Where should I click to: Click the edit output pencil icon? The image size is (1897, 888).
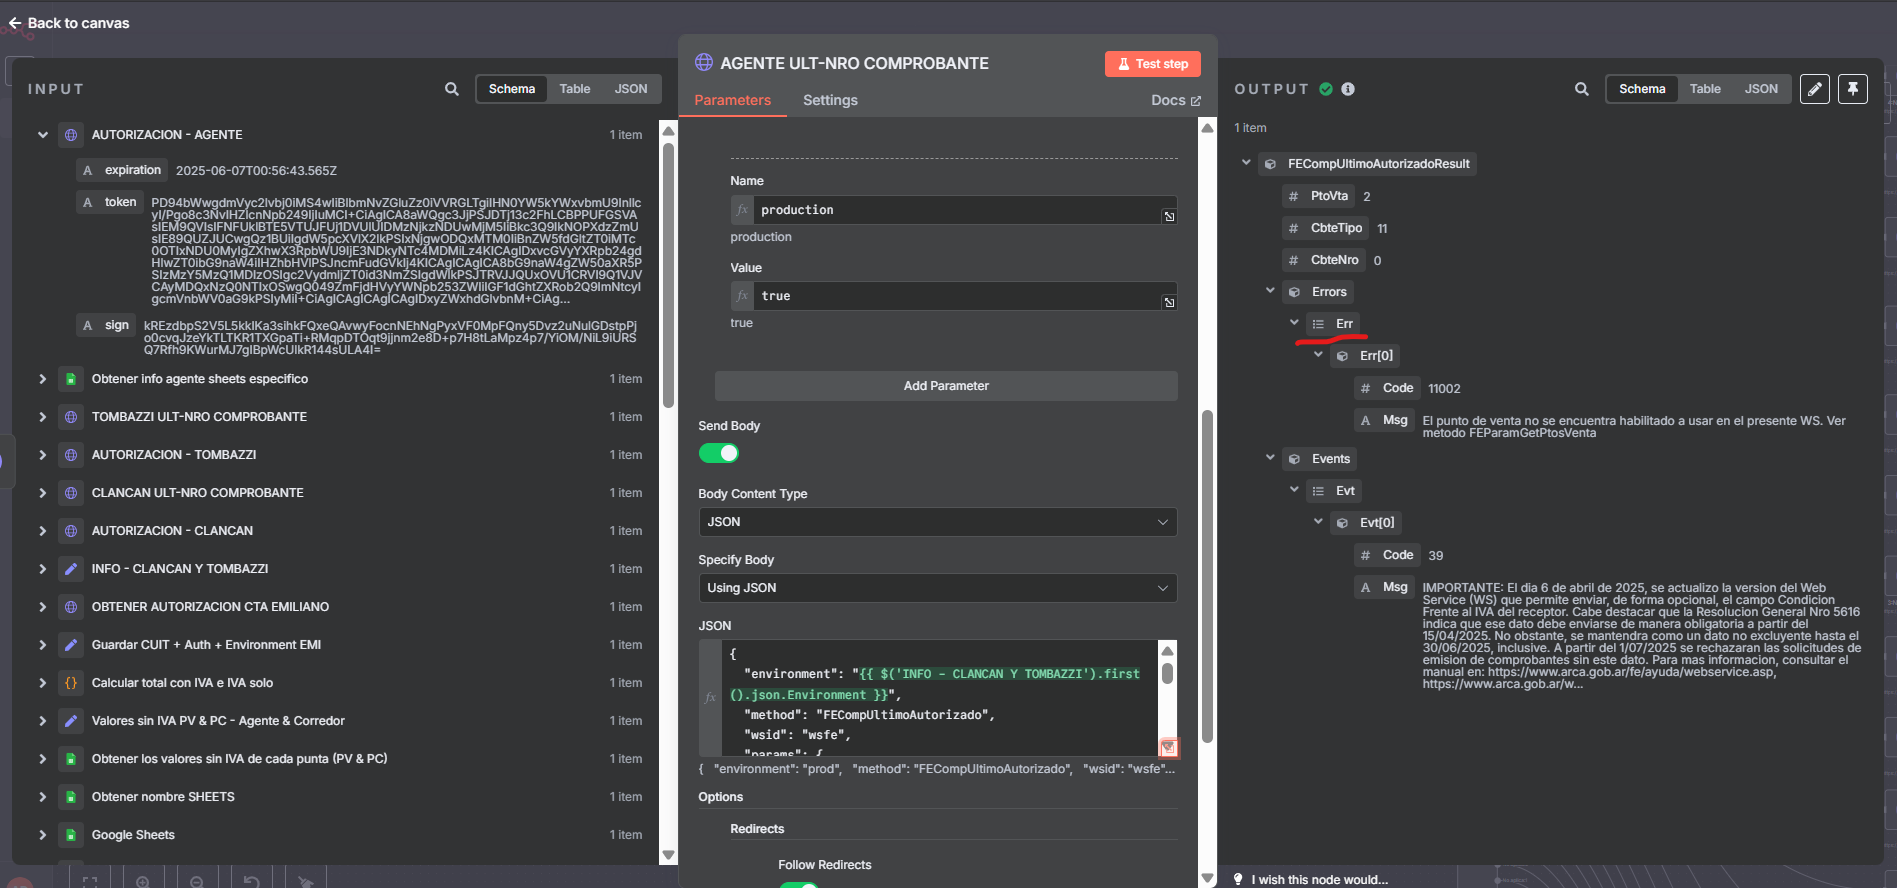coord(1815,89)
